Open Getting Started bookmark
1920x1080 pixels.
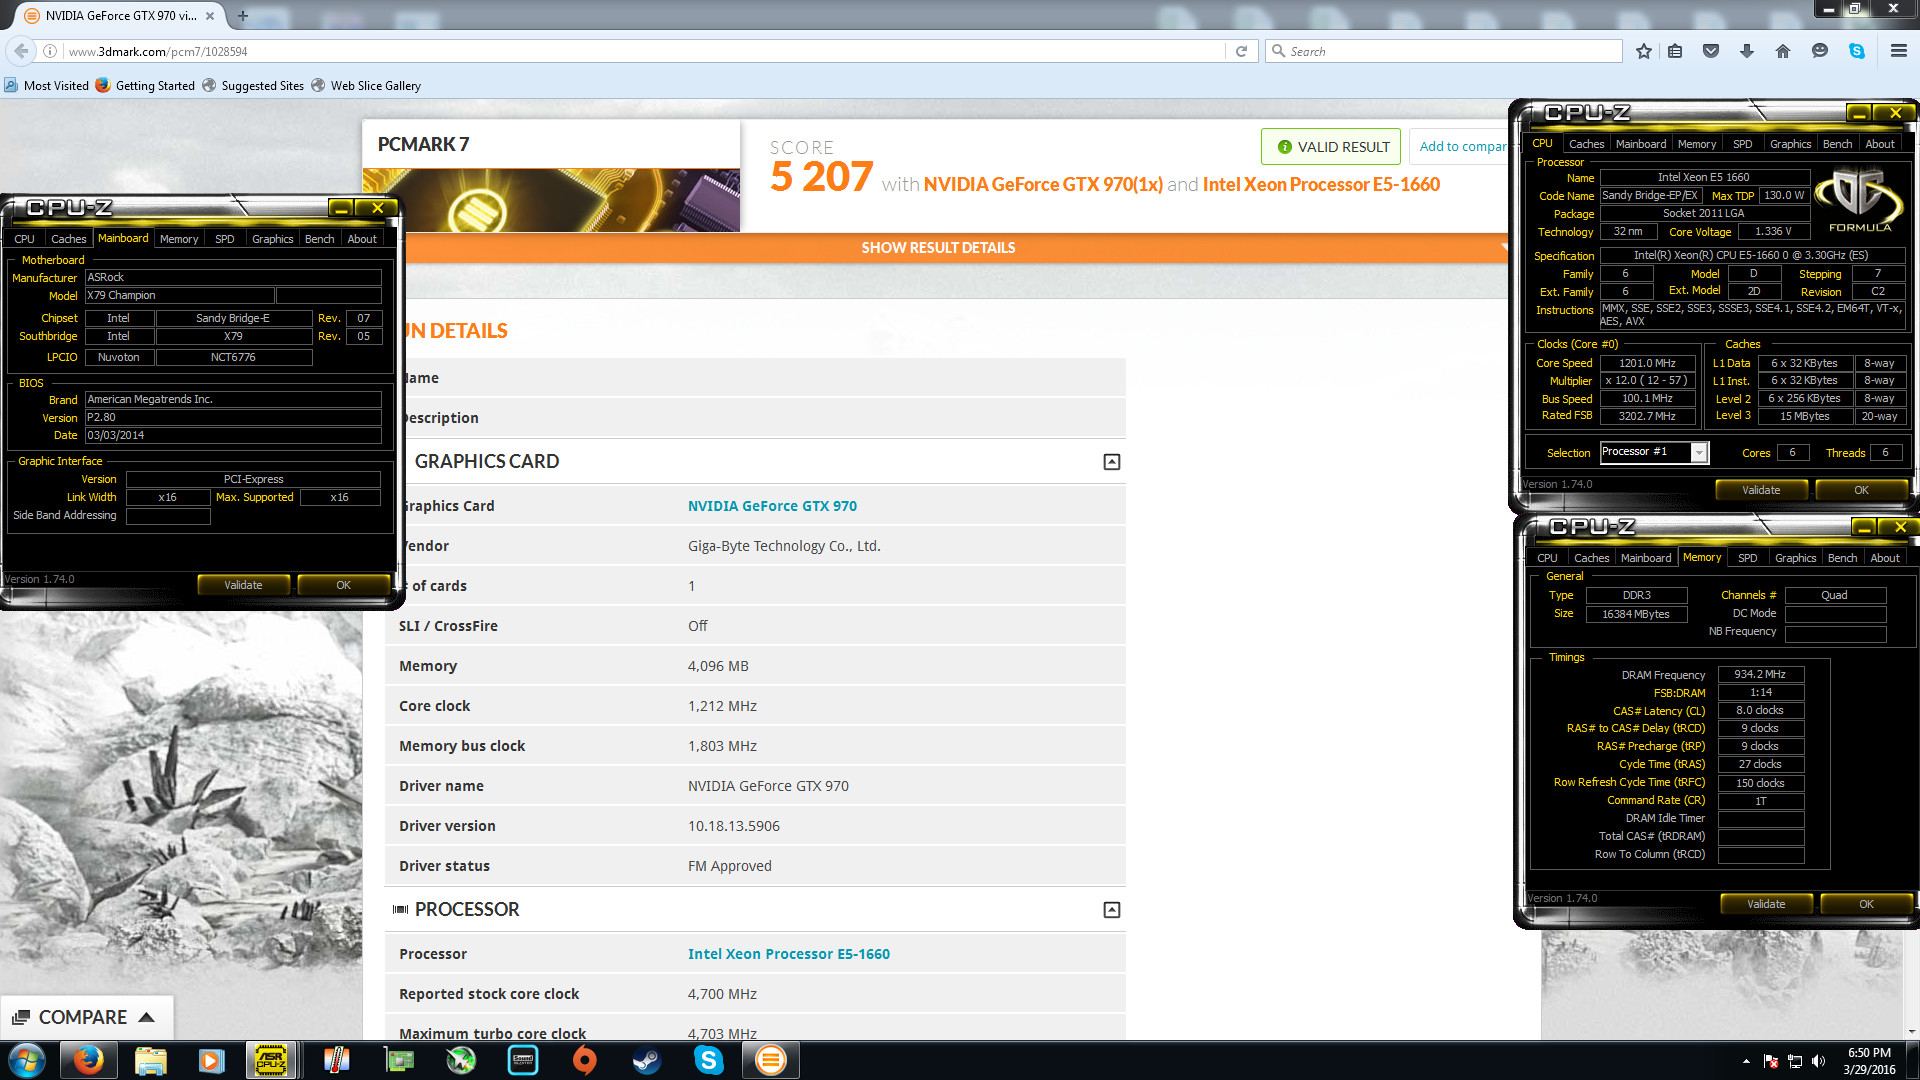tap(145, 86)
